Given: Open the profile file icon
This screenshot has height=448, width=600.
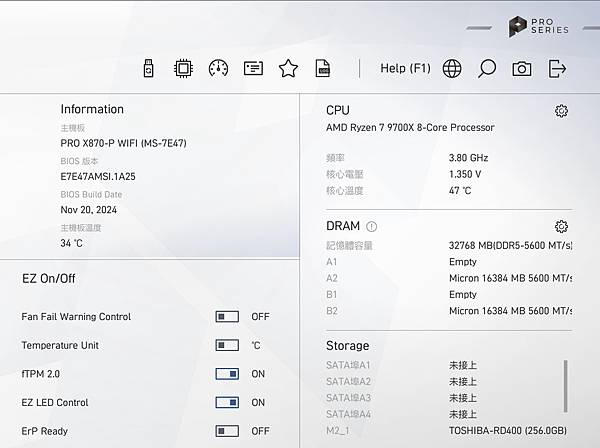Looking at the screenshot, I should 323,68.
